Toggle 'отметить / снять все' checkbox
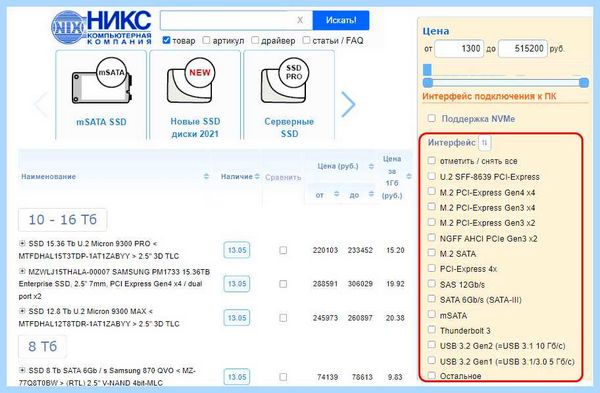This screenshot has width=600, height=393. click(x=432, y=160)
